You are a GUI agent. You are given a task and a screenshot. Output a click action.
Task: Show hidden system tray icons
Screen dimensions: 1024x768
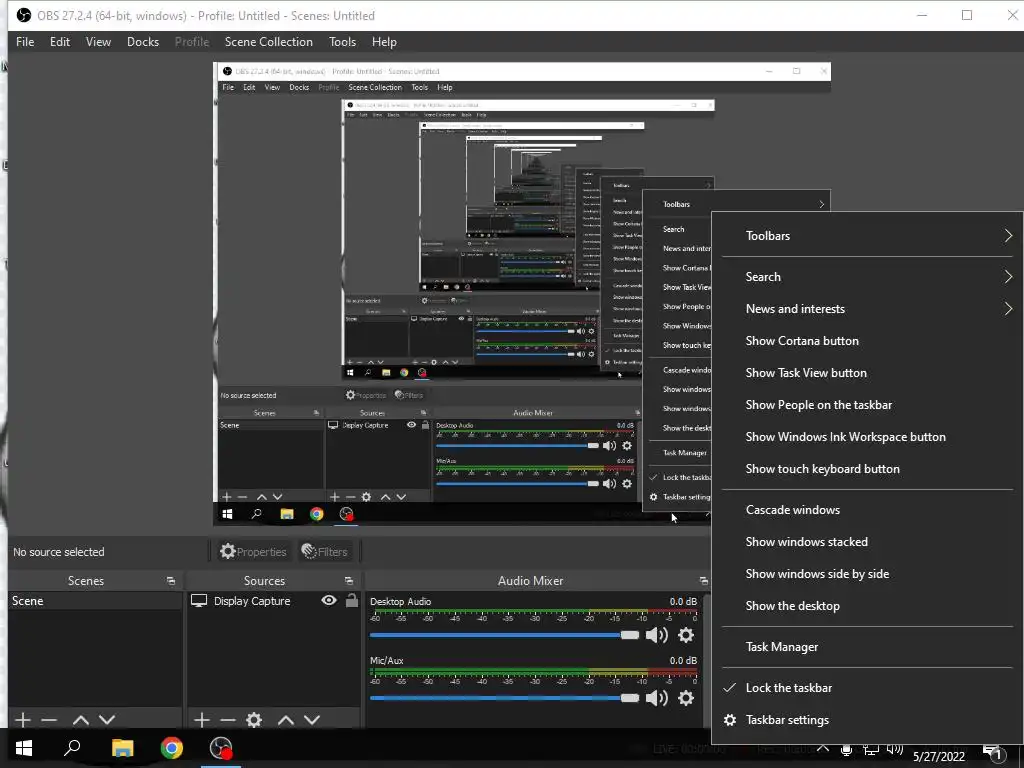pyautogui.click(x=823, y=748)
